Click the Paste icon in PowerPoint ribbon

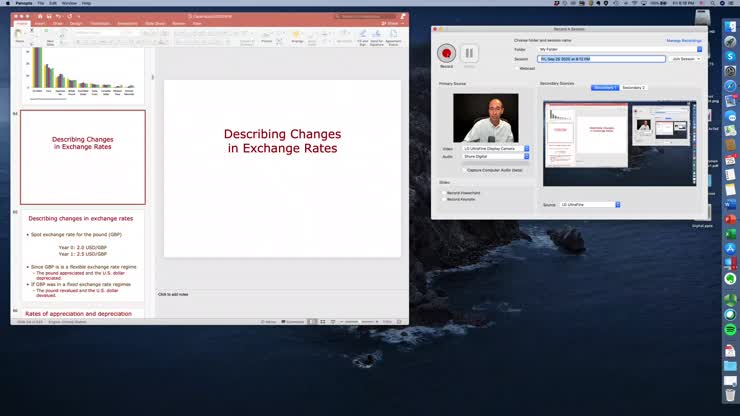(19, 35)
